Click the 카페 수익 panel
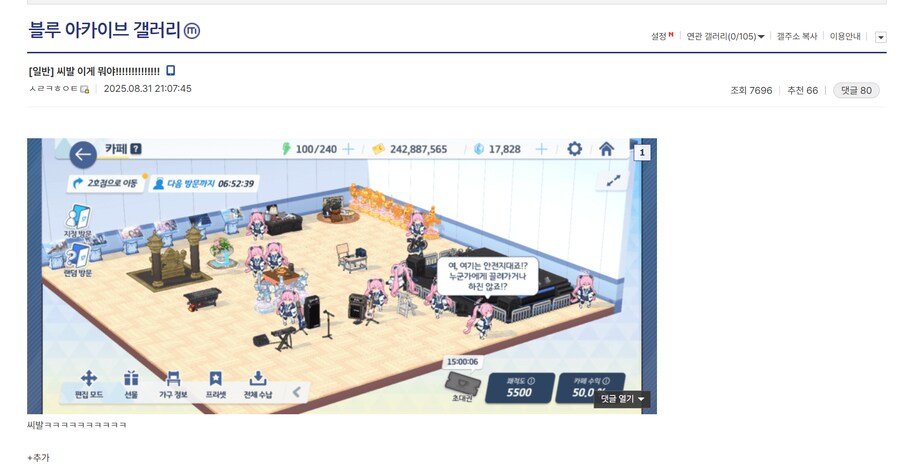The height and width of the screenshot is (473, 900). click(588, 387)
